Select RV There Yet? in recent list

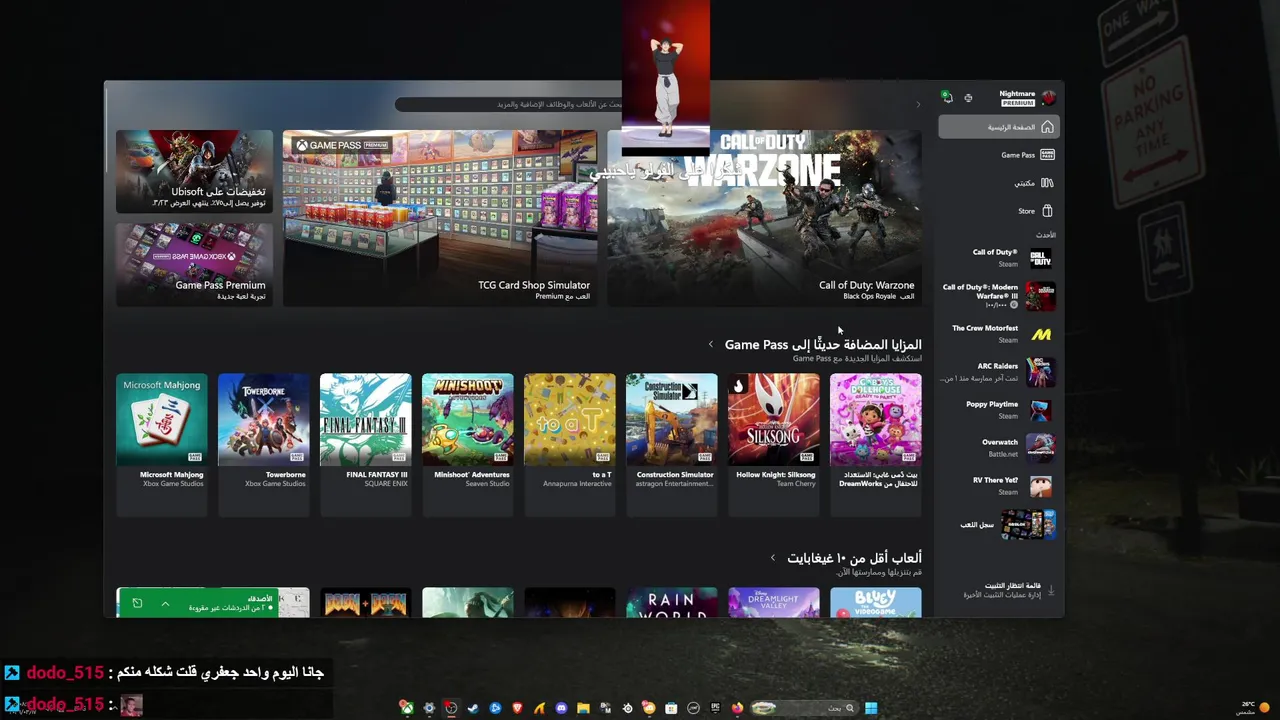pyautogui.click(x=998, y=485)
